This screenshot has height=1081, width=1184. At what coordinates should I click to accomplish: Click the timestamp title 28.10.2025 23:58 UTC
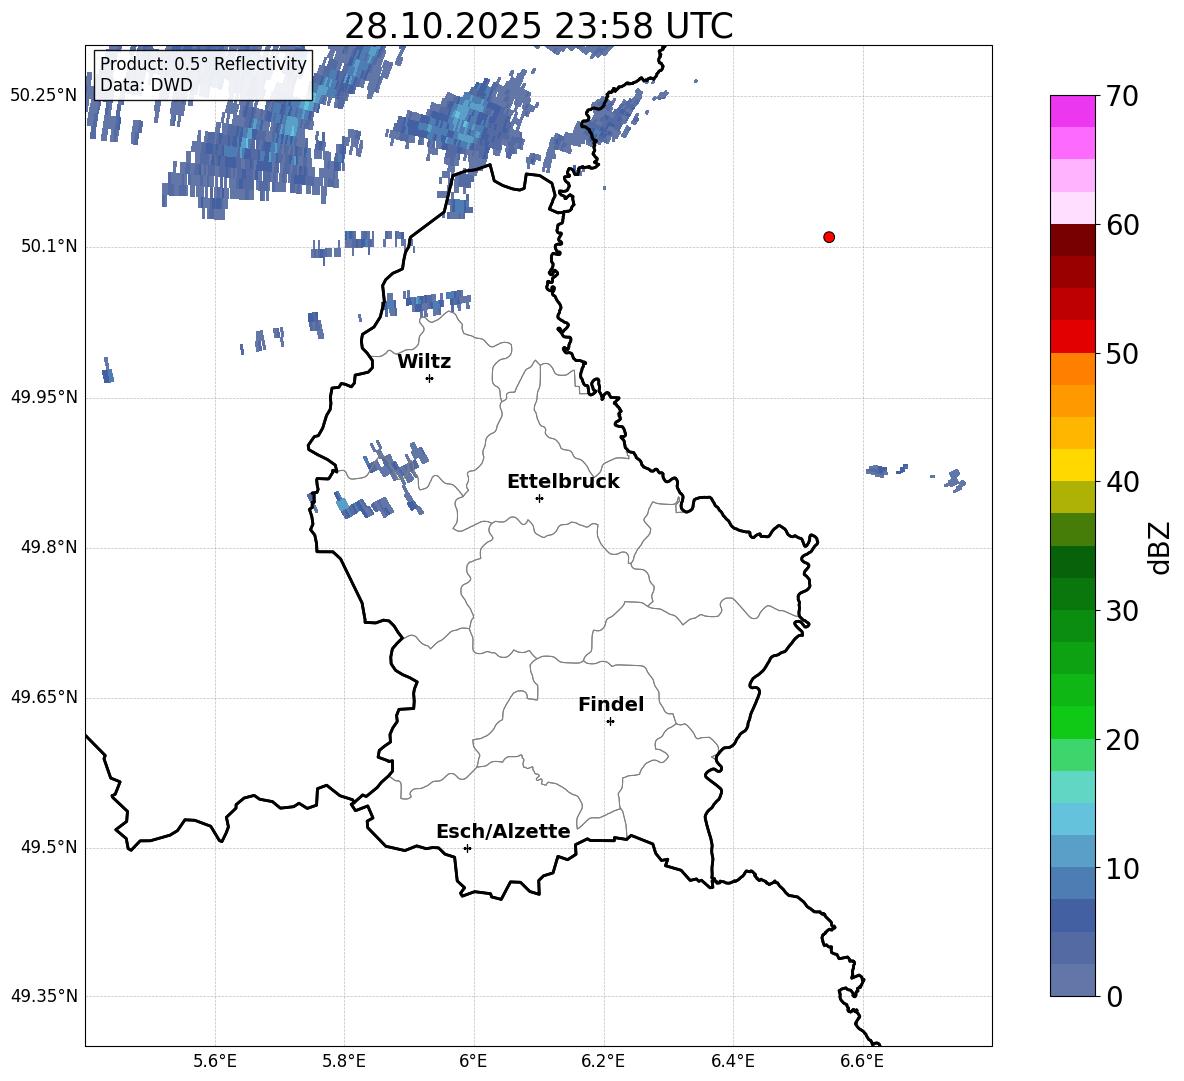click(x=538, y=26)
